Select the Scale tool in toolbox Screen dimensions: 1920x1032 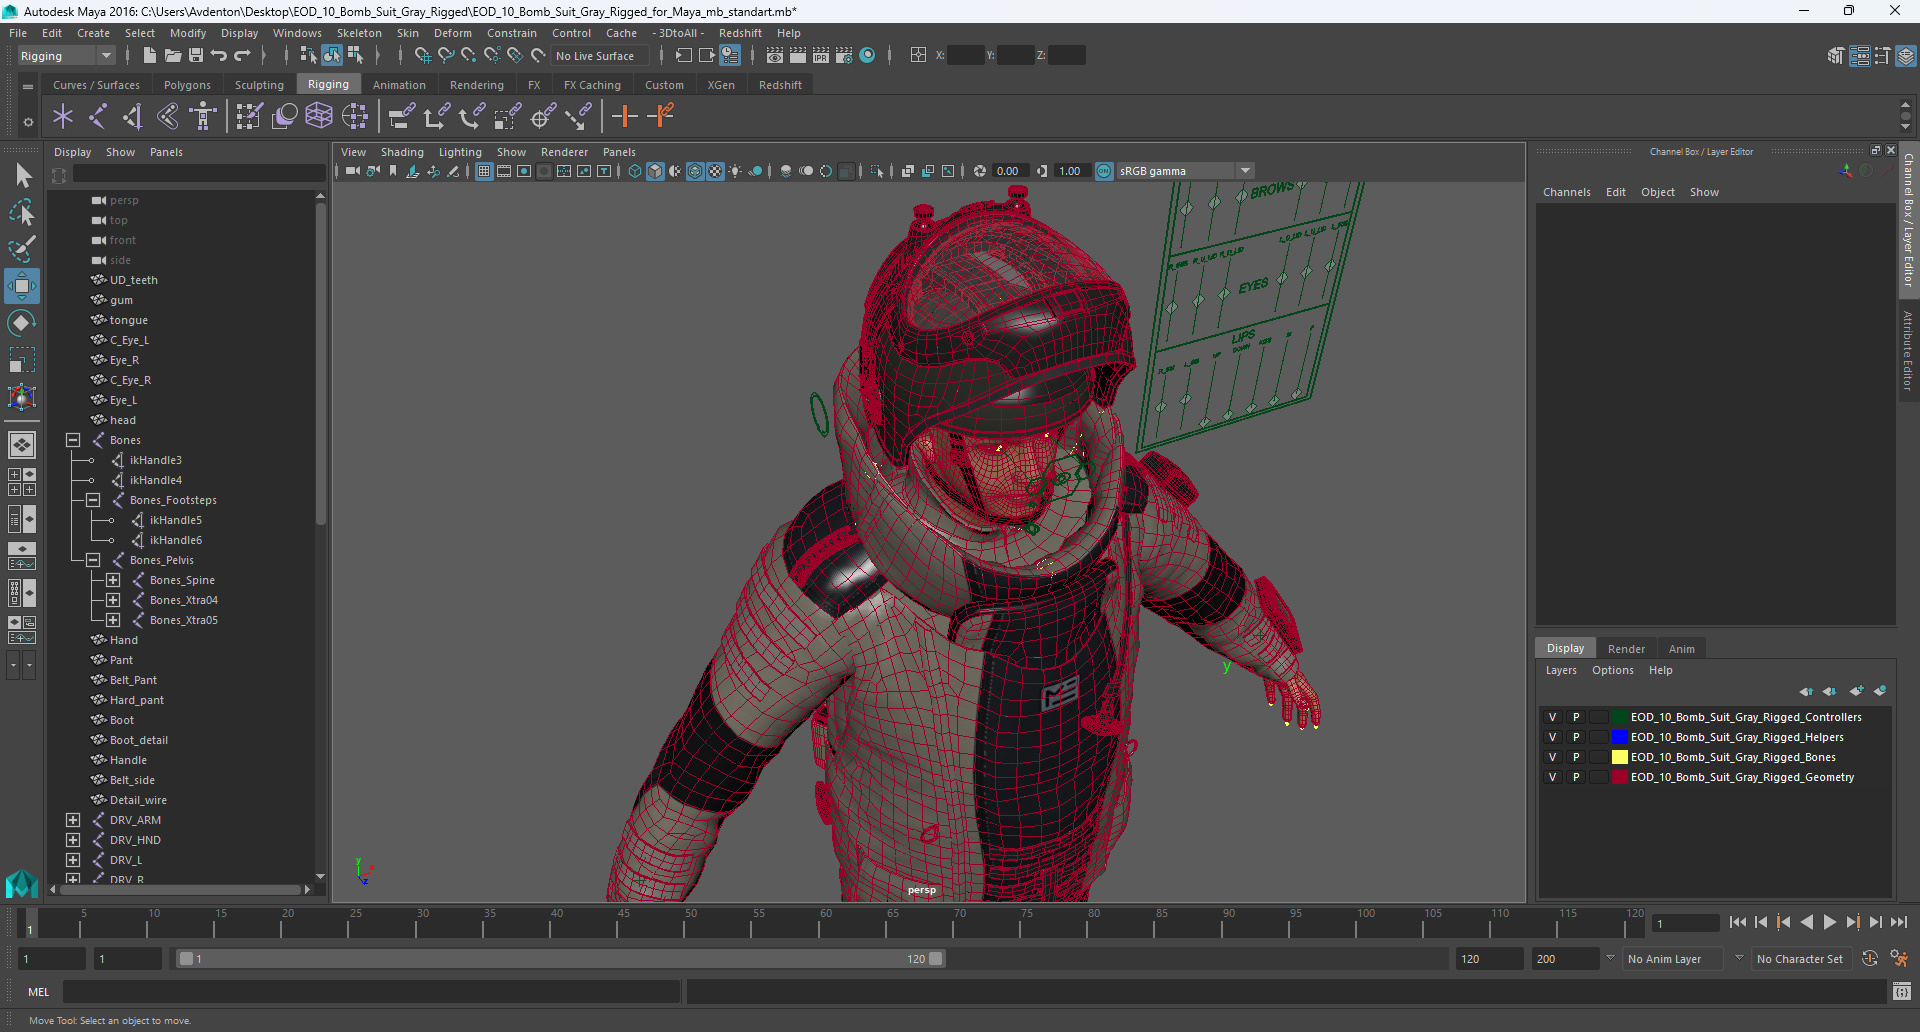coord(22,360)
